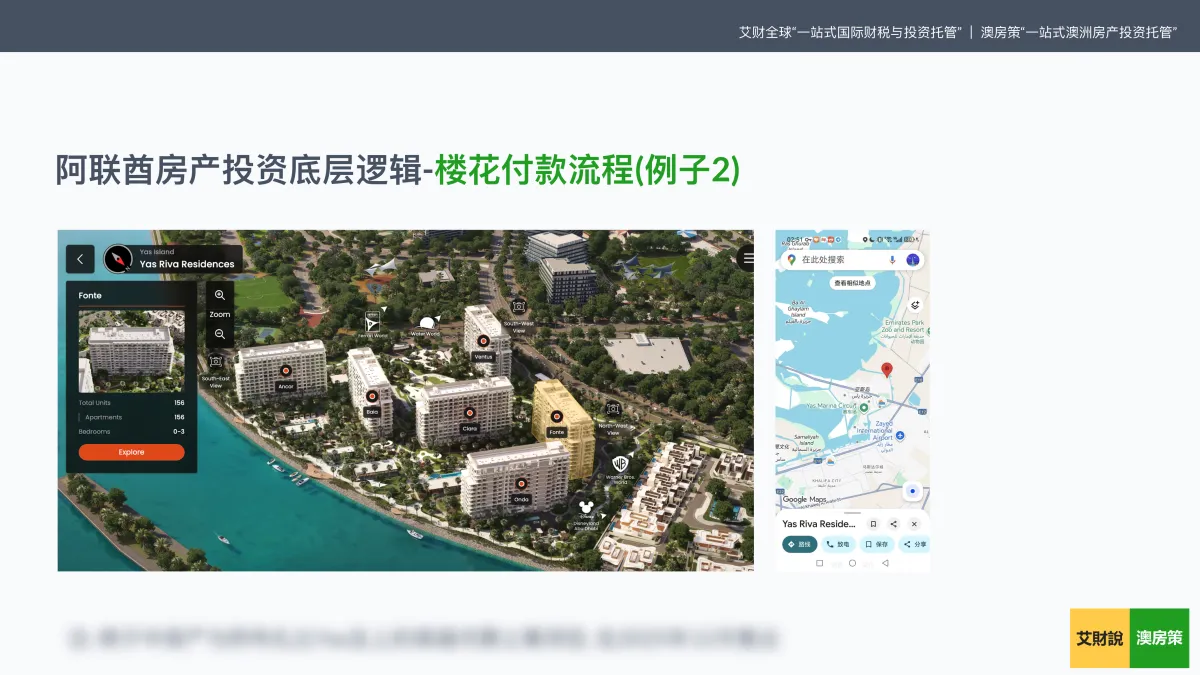Tap the 保存 save button
The image size is (1200, 675).
(876, 545)
